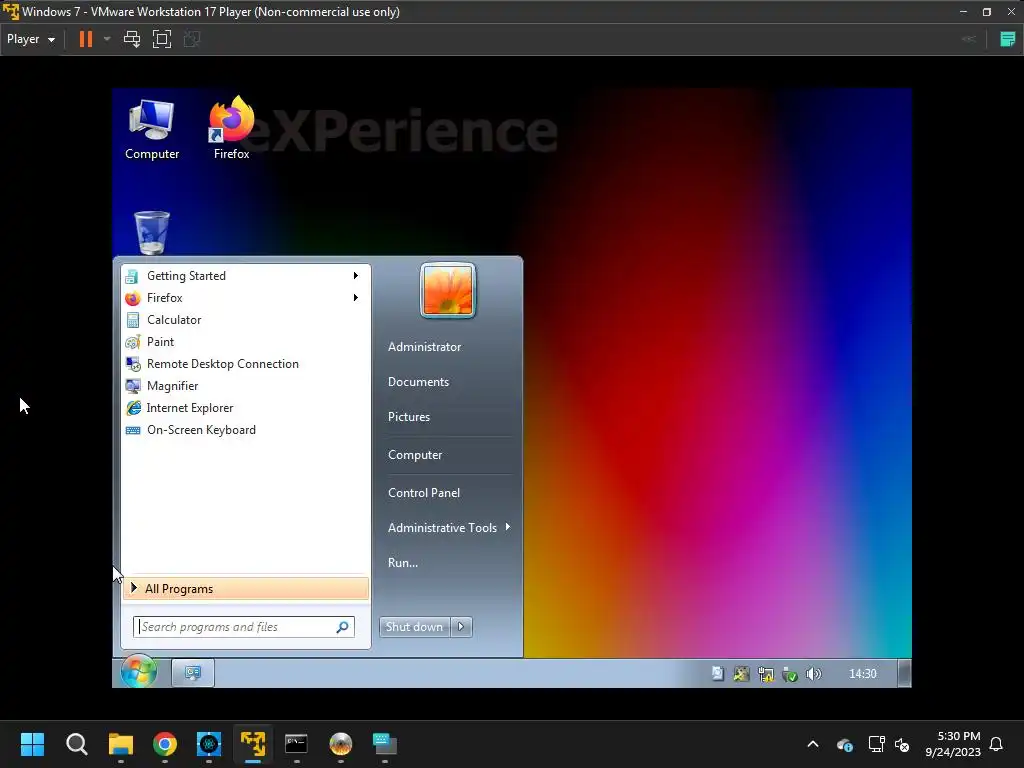Click the network status tray icon in Windows 7
1024x768 pixels.
pyautogui.click(x=765, y=674)
